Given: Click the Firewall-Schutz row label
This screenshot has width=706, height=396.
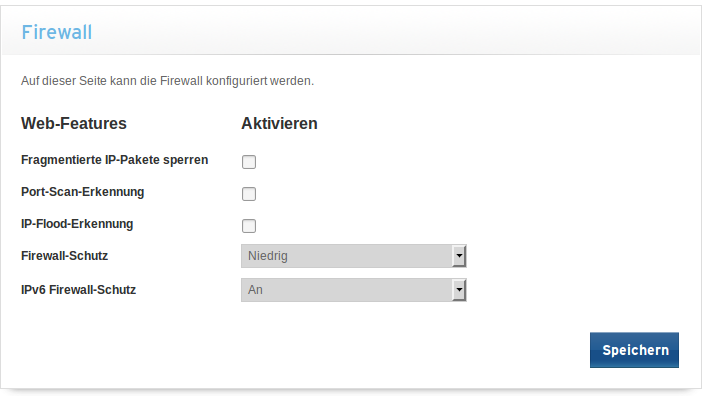Looking at the screenshot, I should click(x=64, y=256).
